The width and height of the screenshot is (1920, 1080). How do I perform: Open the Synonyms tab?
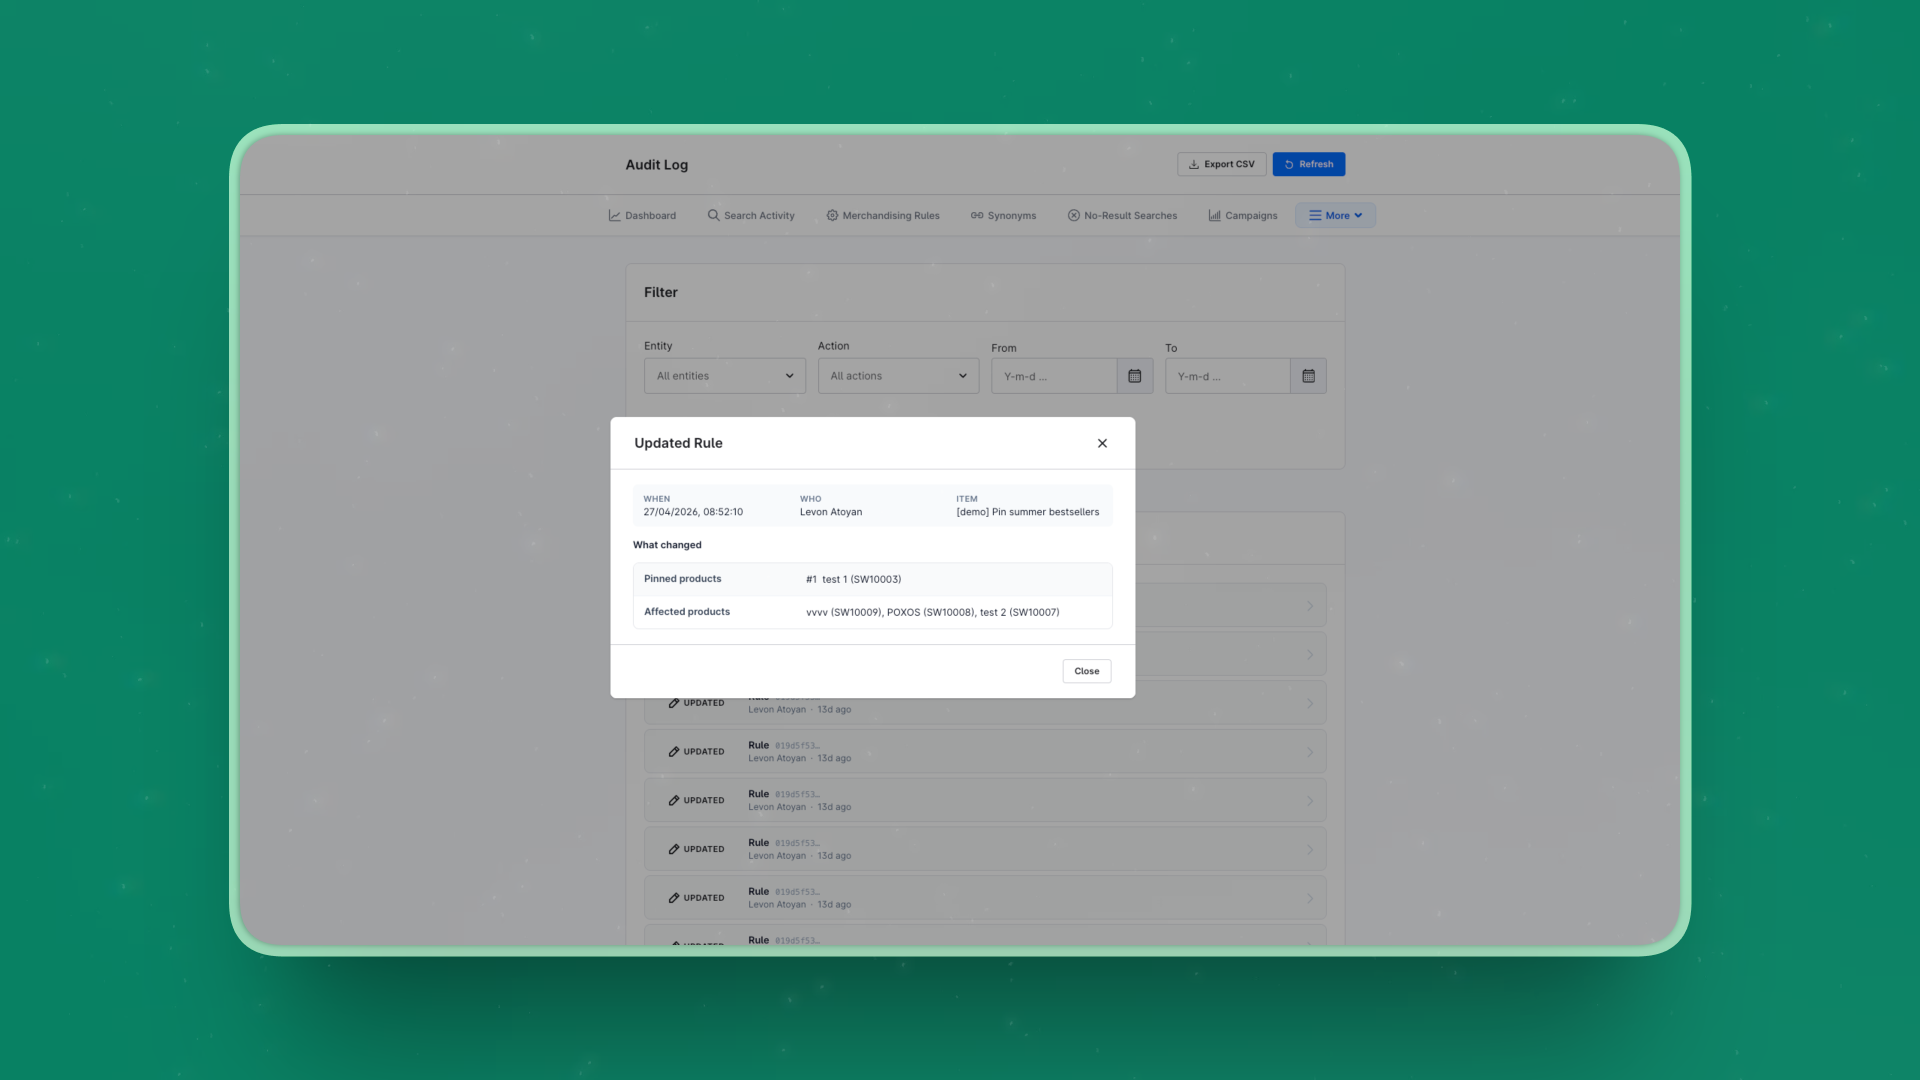1003,215
